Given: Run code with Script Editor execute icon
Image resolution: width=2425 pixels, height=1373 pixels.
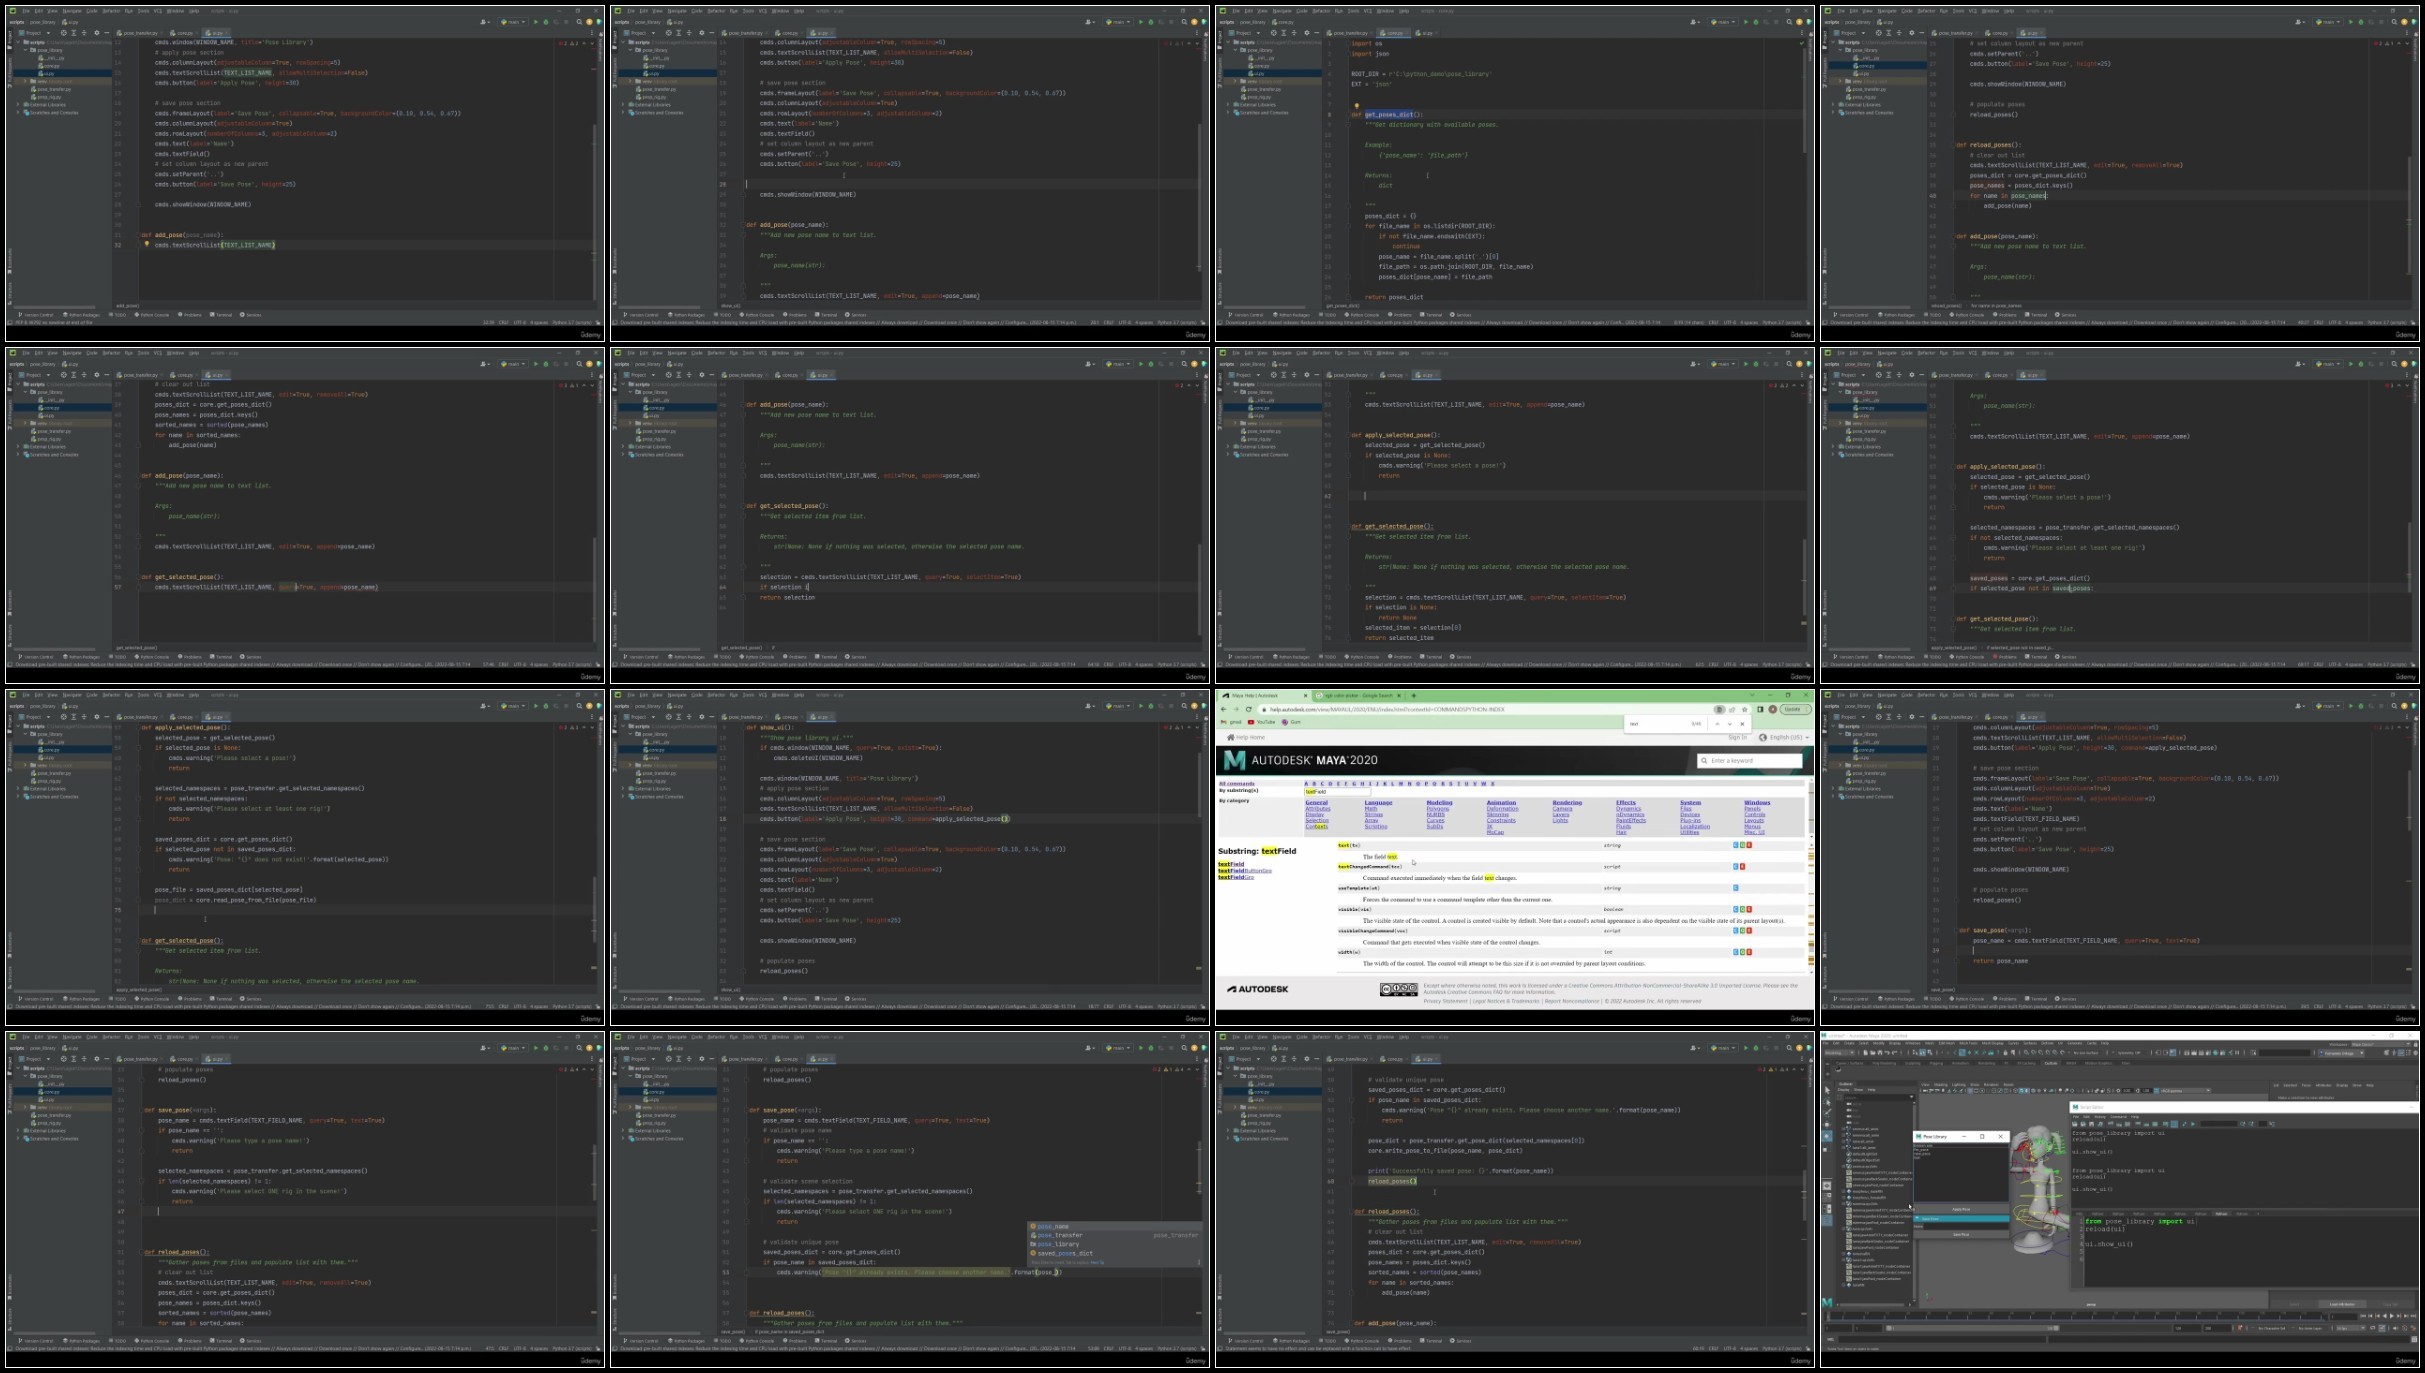Looking at the screenshot, I should (2193, 1124).
